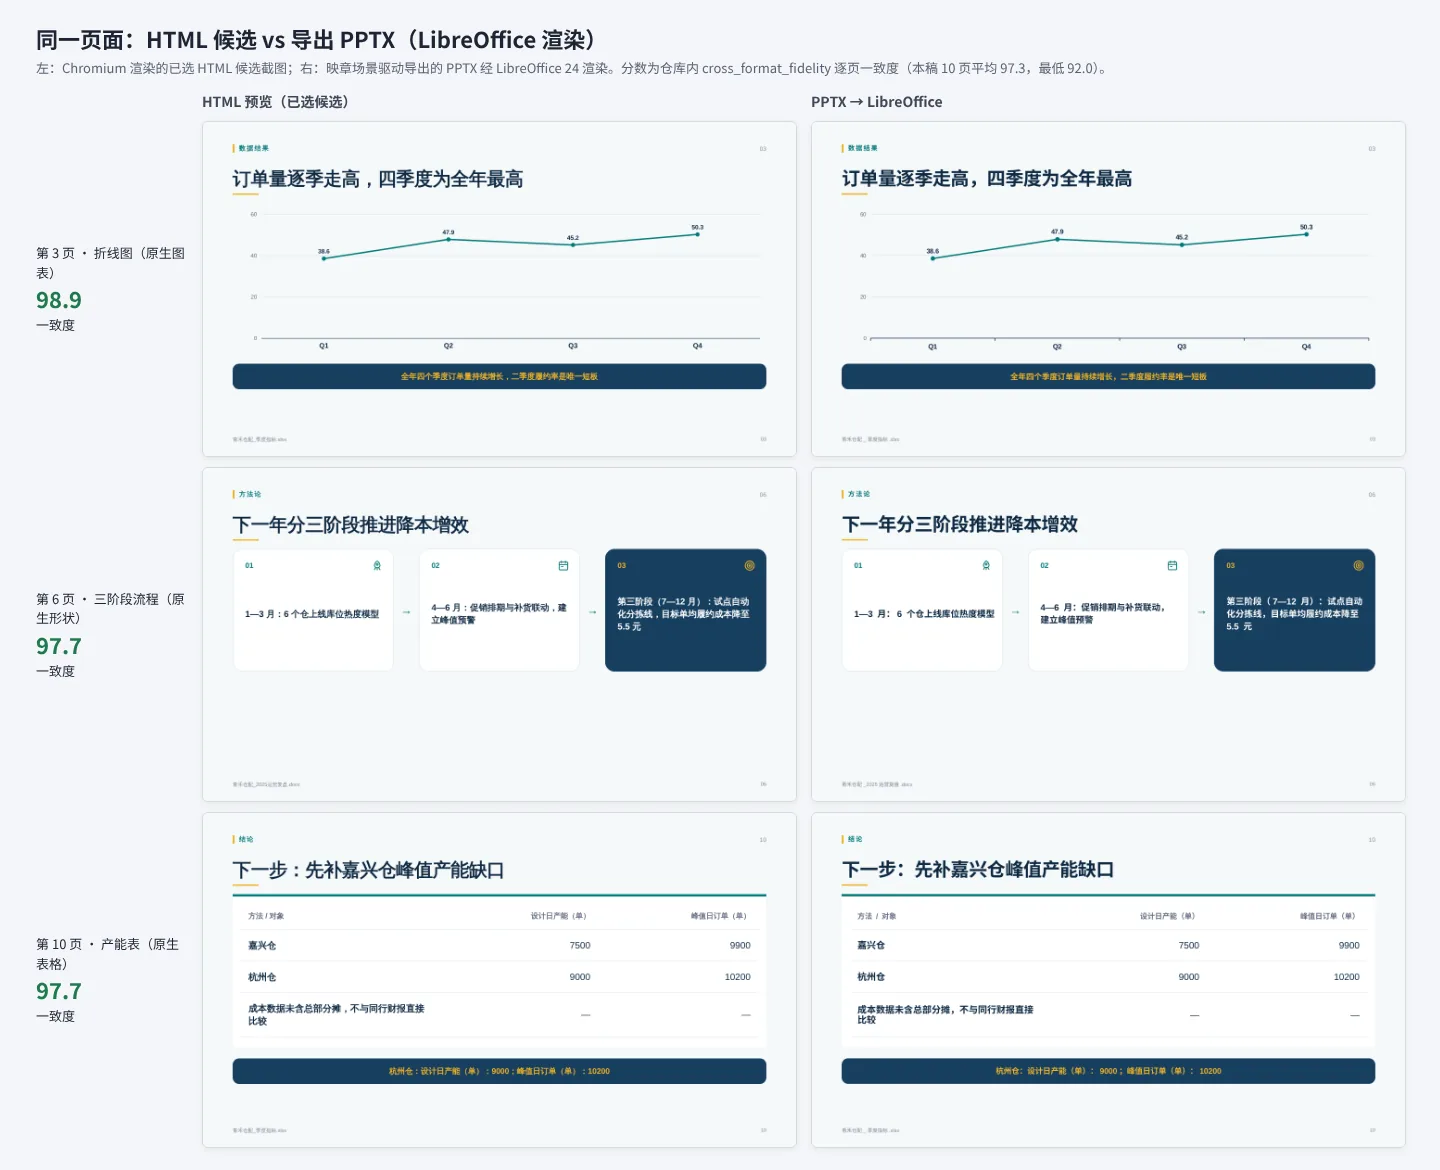The height and width of the screenshot is (1170, 1440).
Task: Click the rocket icon on LibreOffice card 01
Action: (986, 566)
